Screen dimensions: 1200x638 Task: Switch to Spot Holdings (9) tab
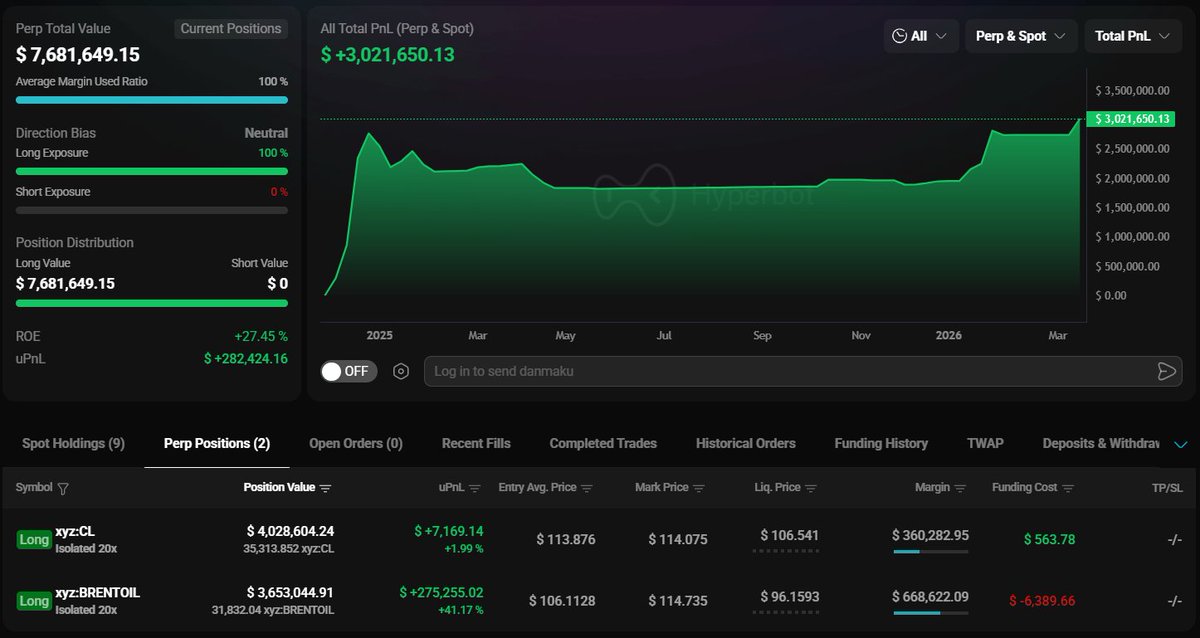pos(73,443)
